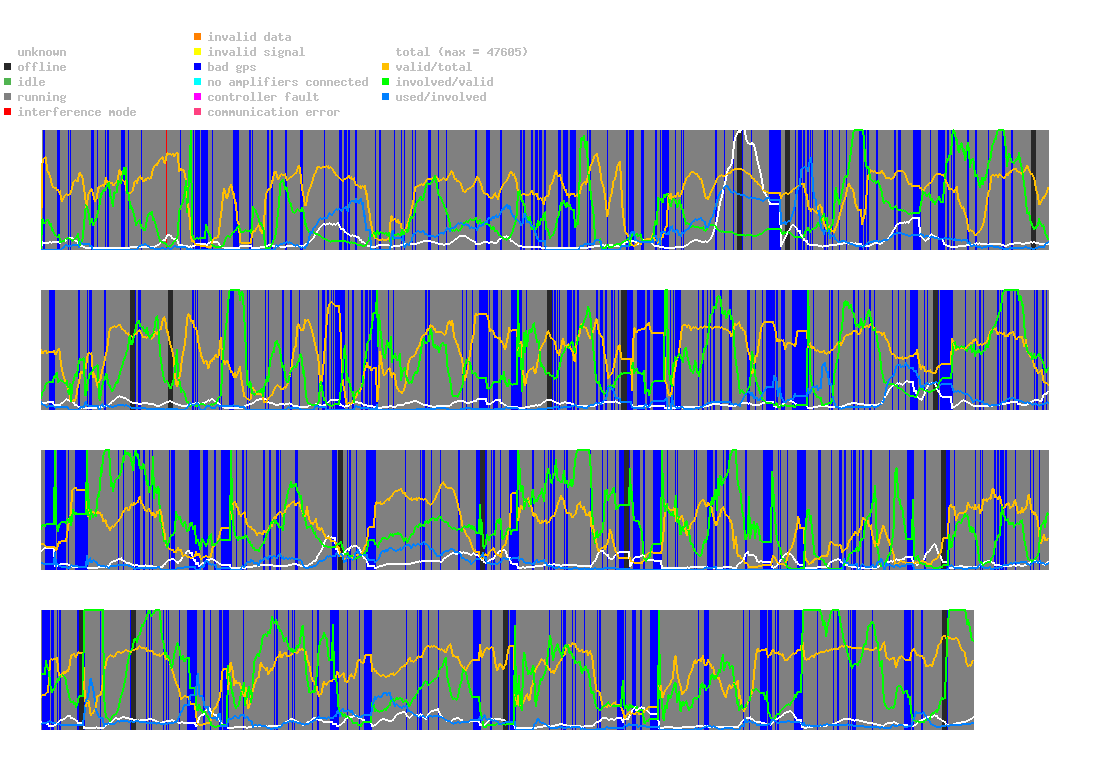Select the "used/involved" legend label
This screenshot has width=1095, height=764.
pyautogui.click(x=441, y=97)
